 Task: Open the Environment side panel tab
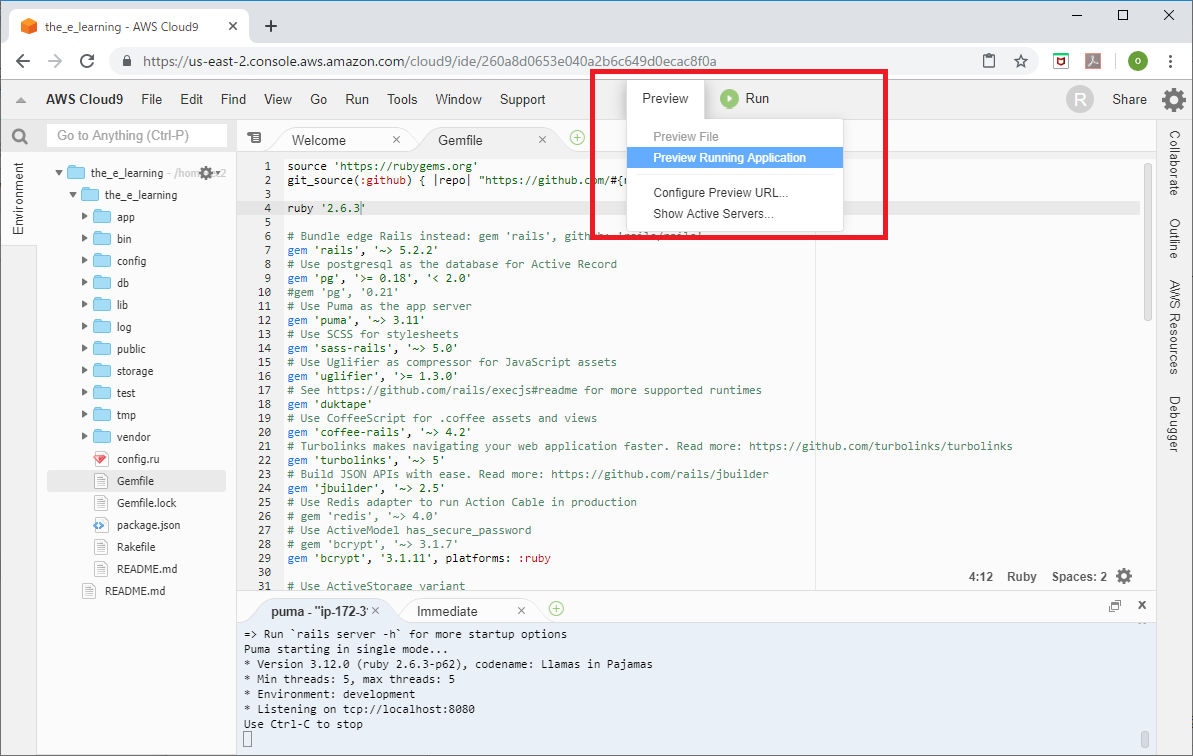coord(19,199)
